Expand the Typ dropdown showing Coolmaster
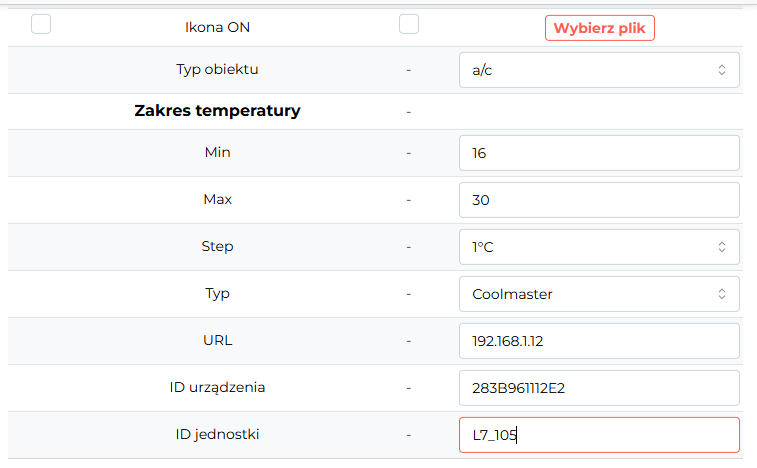 pos(599,294)
